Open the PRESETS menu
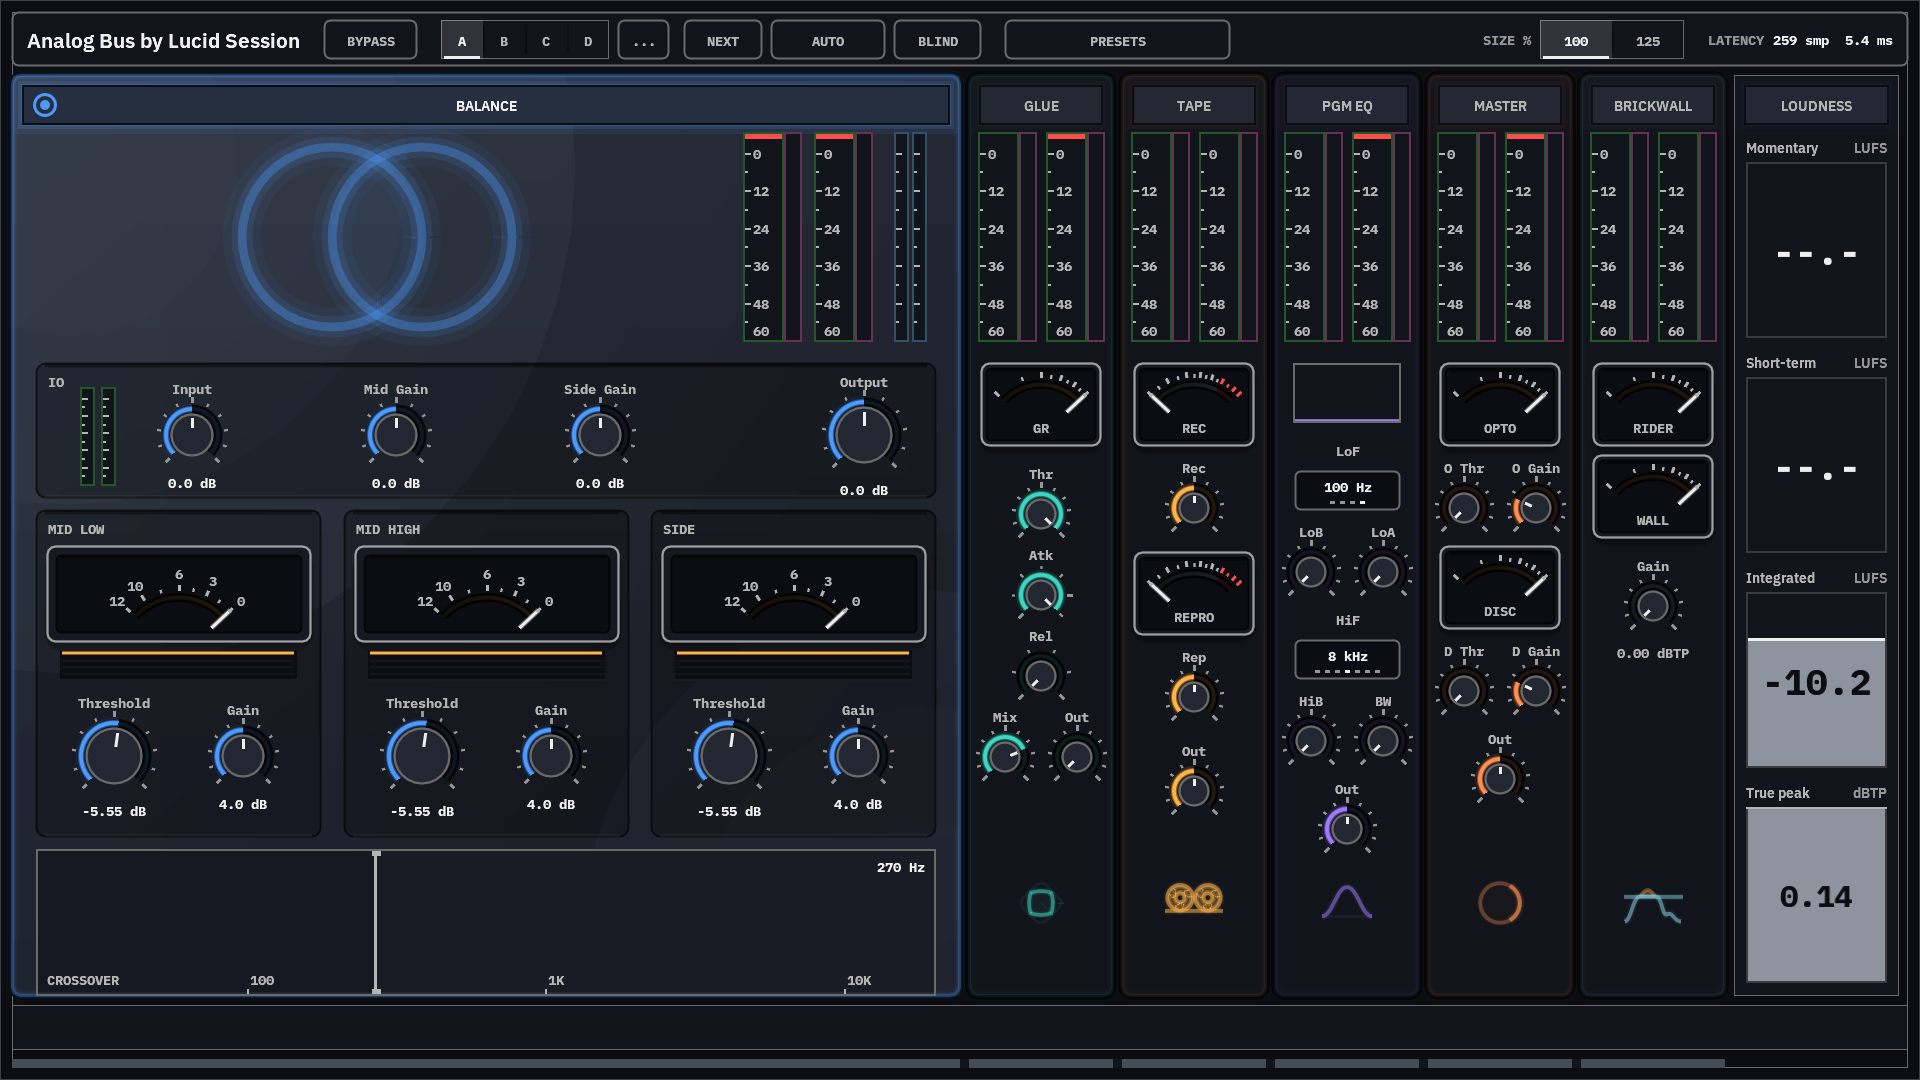1920x1080 pixels. pyautogui.click(x=1118, y=41)
